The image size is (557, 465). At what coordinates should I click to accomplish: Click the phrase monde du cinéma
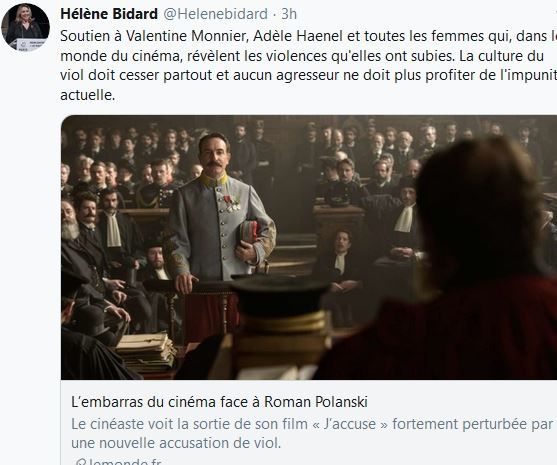coord(121,56)
